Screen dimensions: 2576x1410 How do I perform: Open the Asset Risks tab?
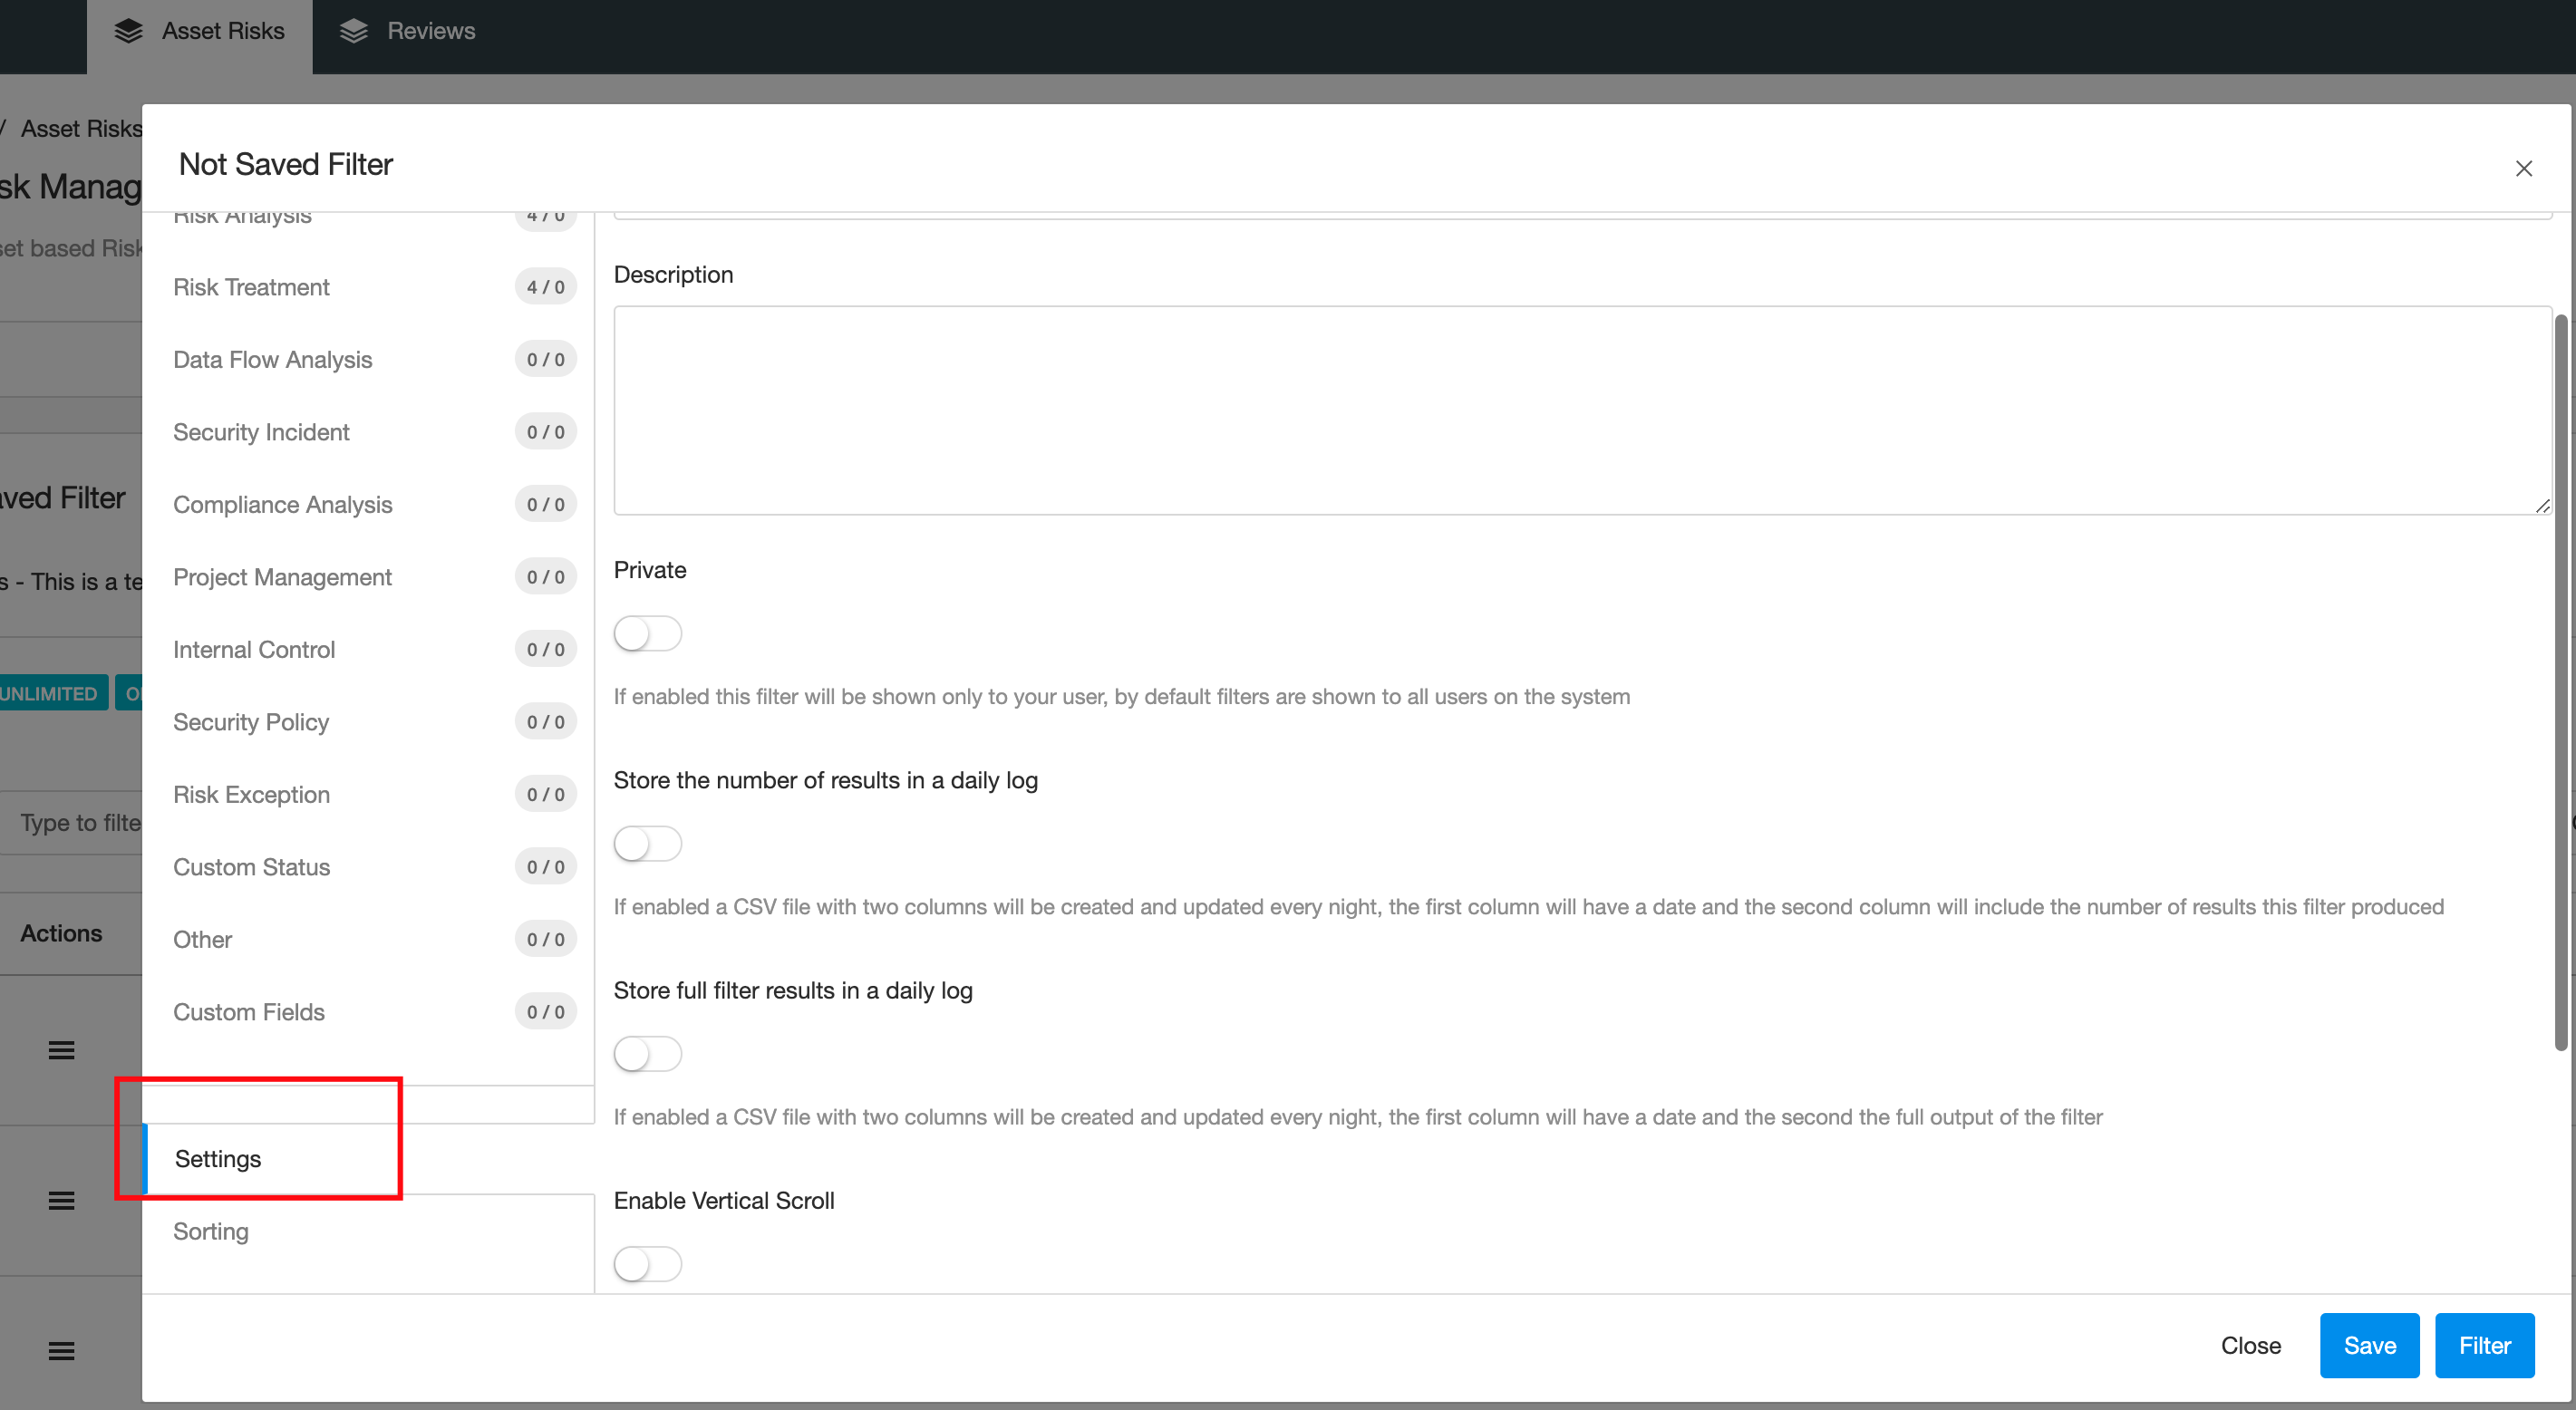[x=200, y=36]
